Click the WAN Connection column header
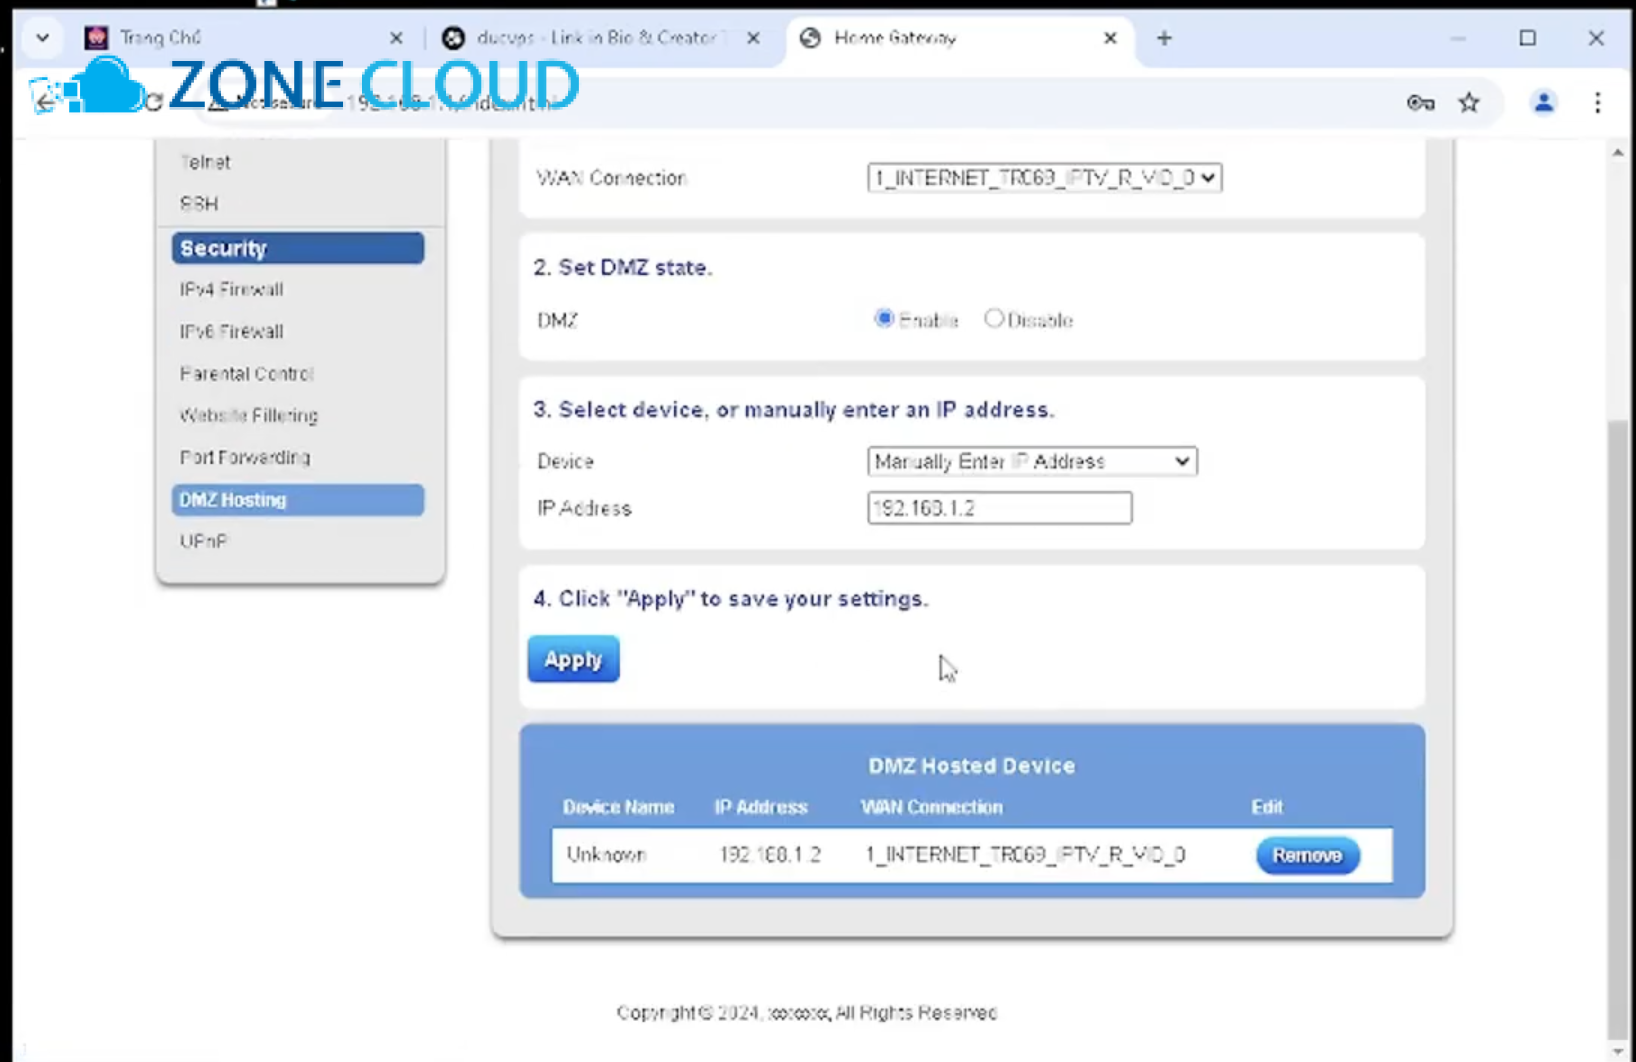Image resolution: width=1636 pixels, height=1062 pixels. [932, 807]
